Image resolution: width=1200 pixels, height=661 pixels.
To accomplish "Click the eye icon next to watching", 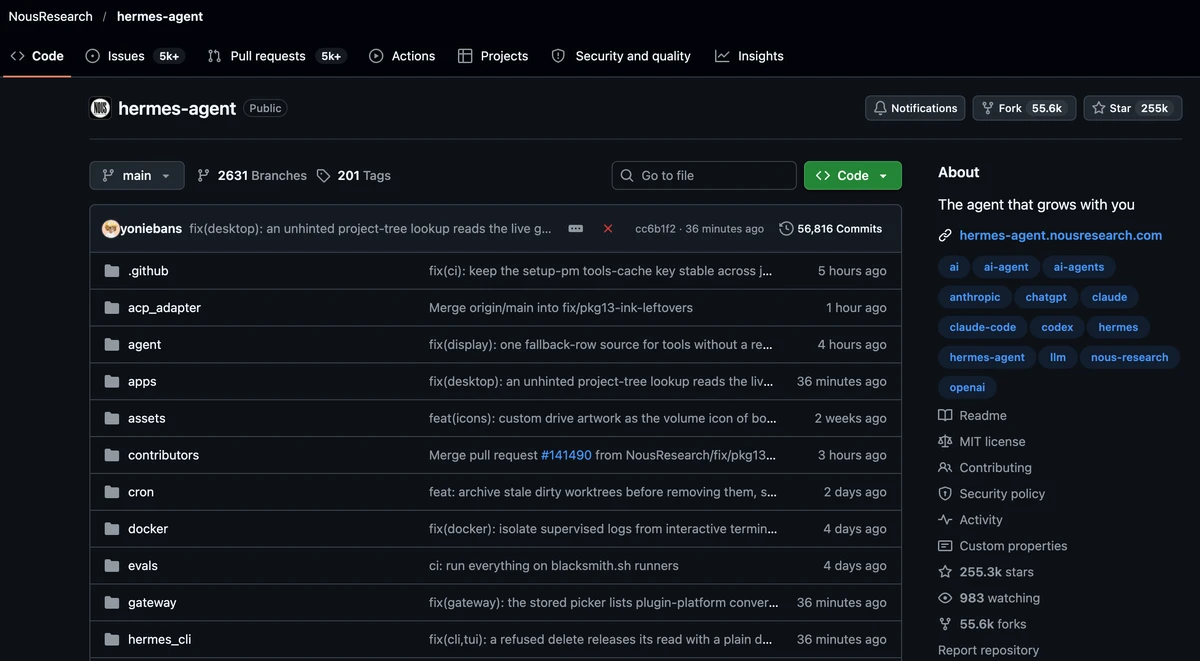I will (945, 598).
